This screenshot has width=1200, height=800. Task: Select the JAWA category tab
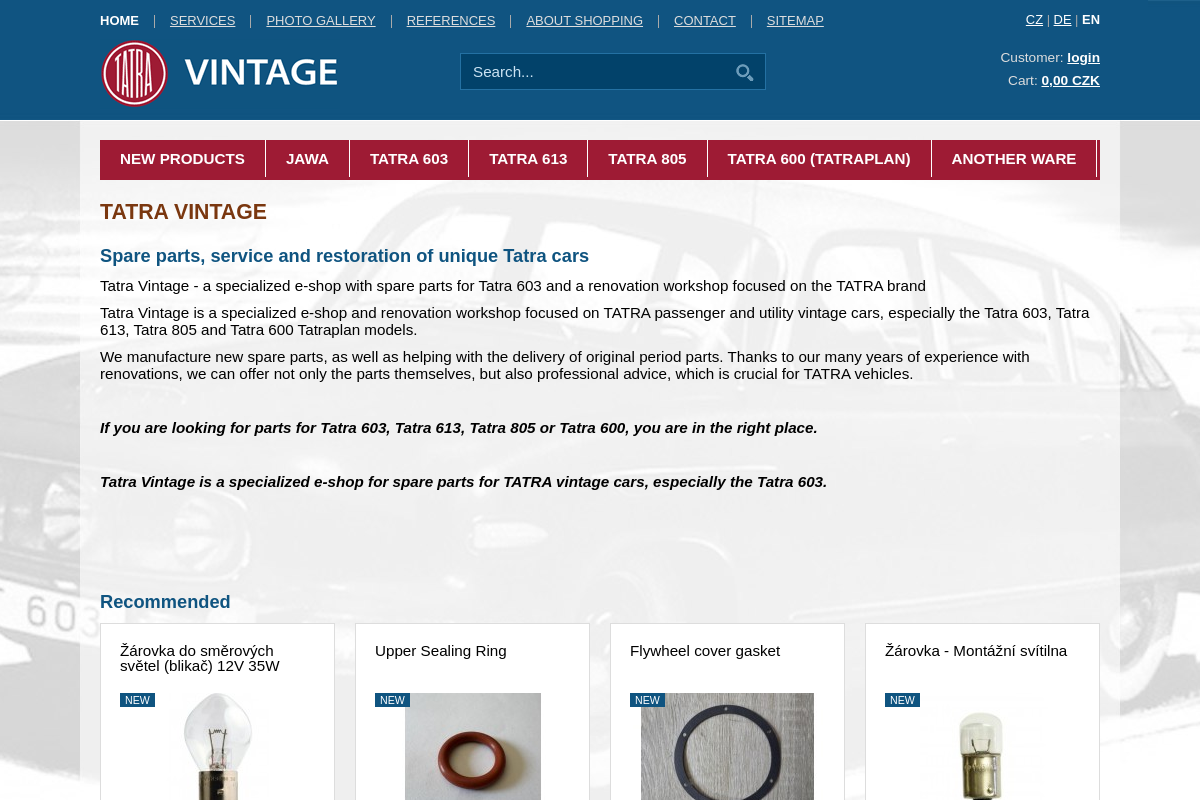(x=307, y=159)
